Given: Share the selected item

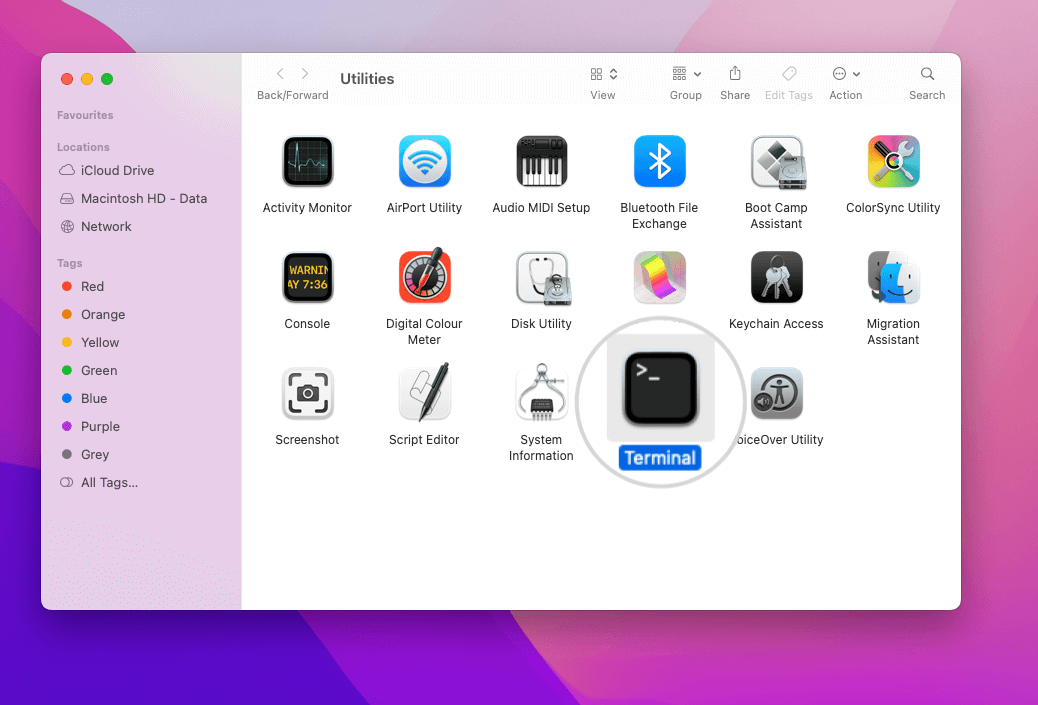Looking at the screenshot, I should [735, 74].
